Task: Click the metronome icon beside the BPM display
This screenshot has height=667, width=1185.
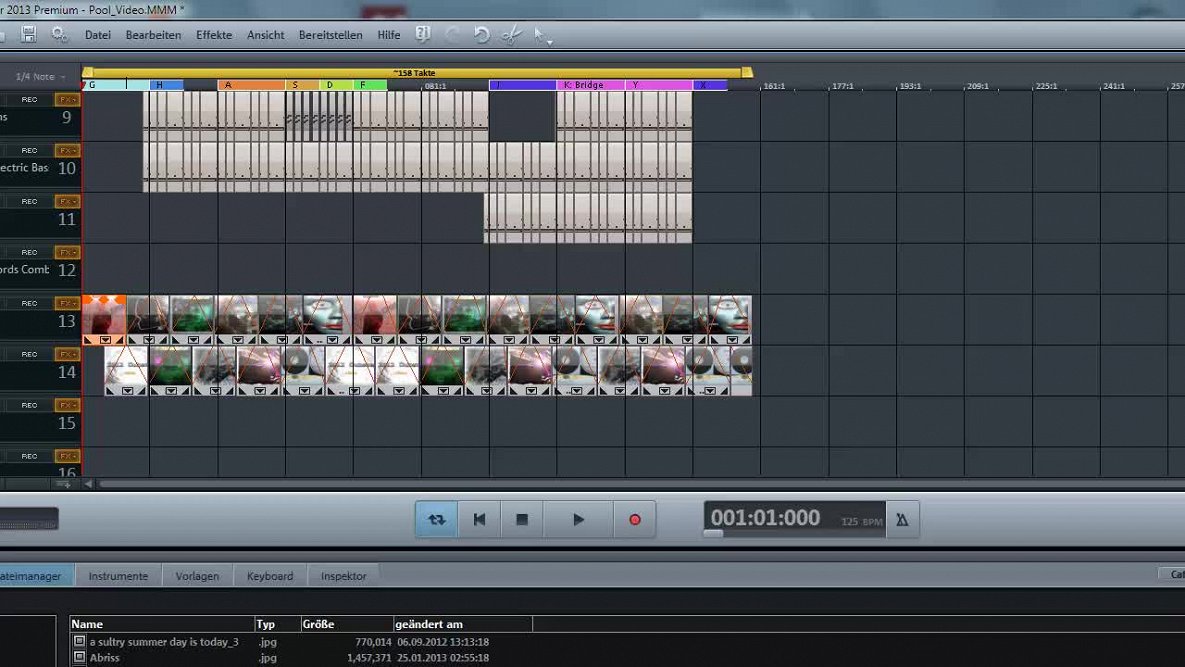Action: pyautogui.click(x=902, y=519)
